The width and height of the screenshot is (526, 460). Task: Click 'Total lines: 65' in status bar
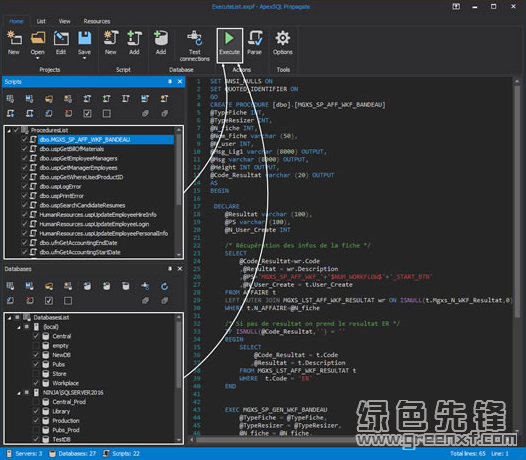468,454
